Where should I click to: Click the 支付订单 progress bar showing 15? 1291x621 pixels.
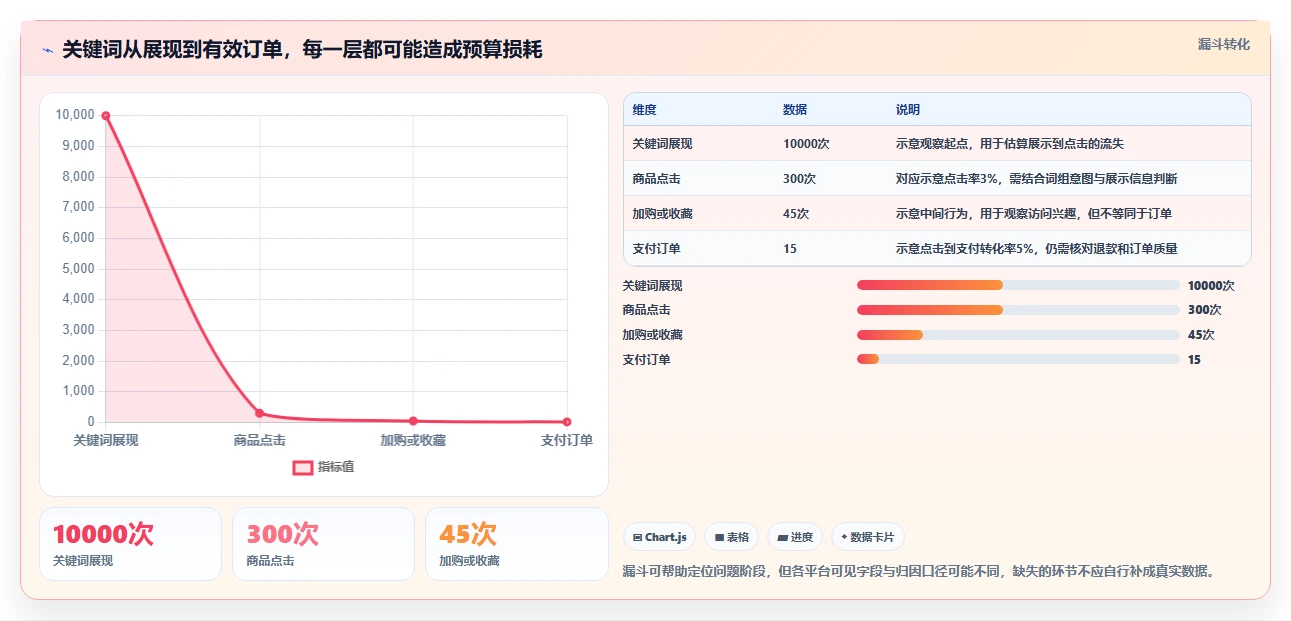(x=1018, y=359)
